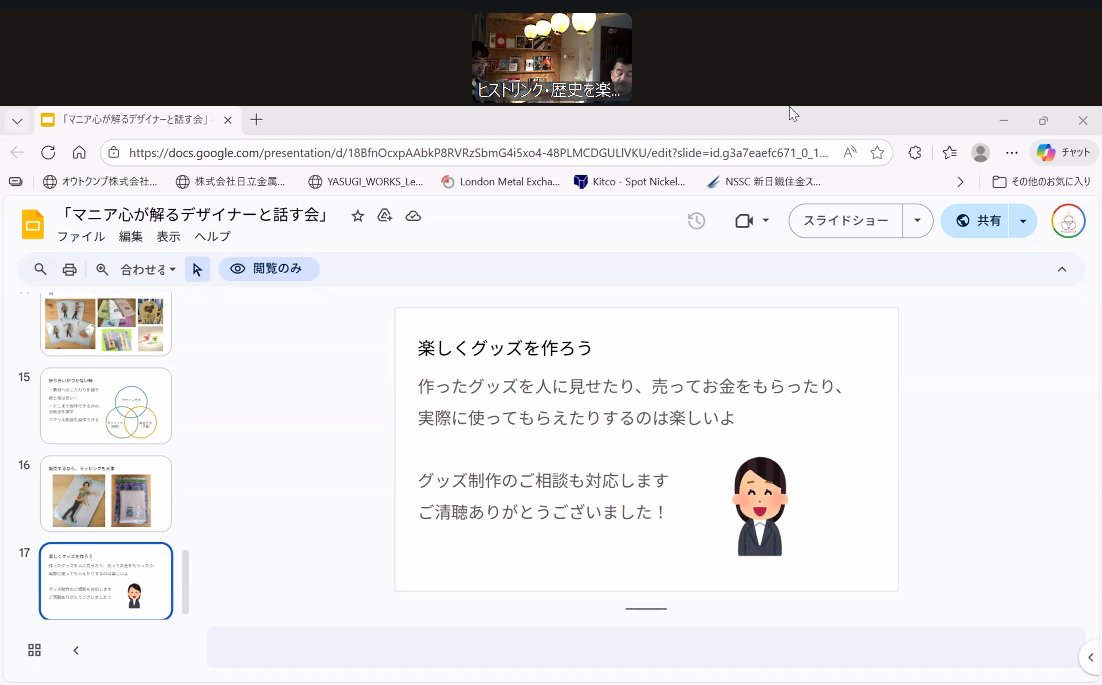Close the presentation browser tab
This screenshot has height=685, width=1102.
[x=228, y=120]
